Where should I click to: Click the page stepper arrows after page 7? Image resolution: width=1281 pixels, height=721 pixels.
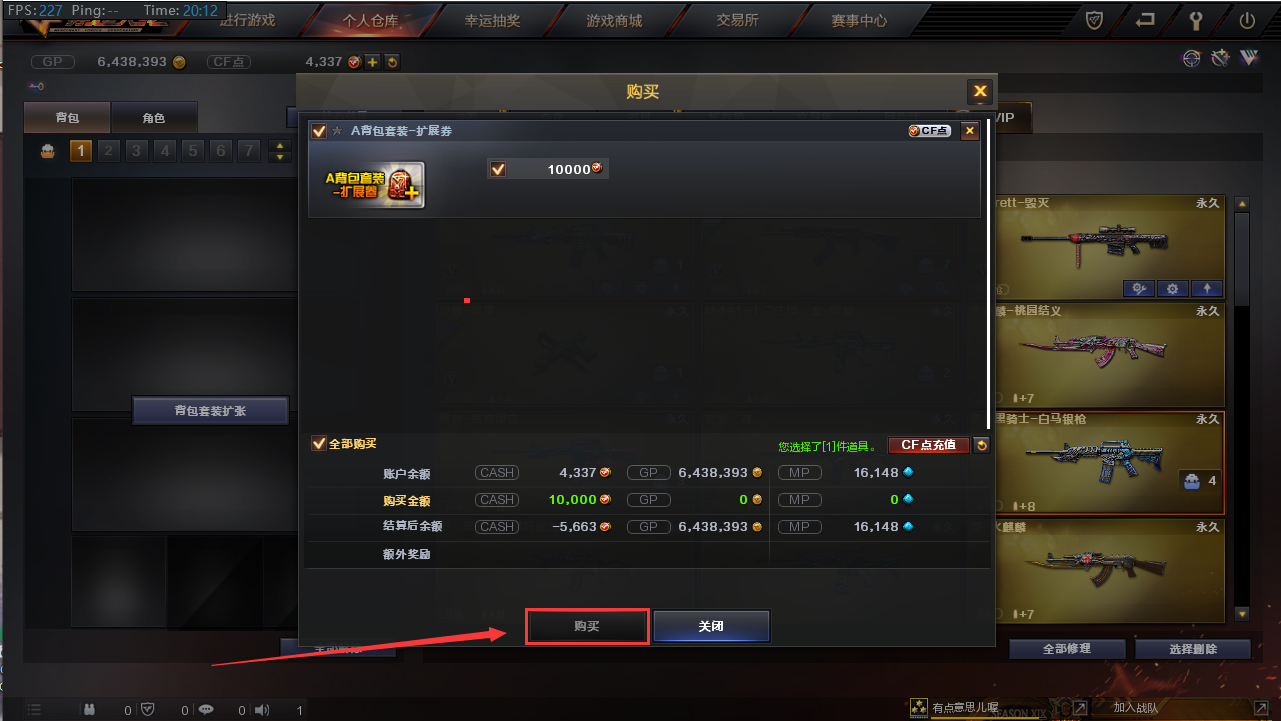pyautogui.click(x=280, y=152)
